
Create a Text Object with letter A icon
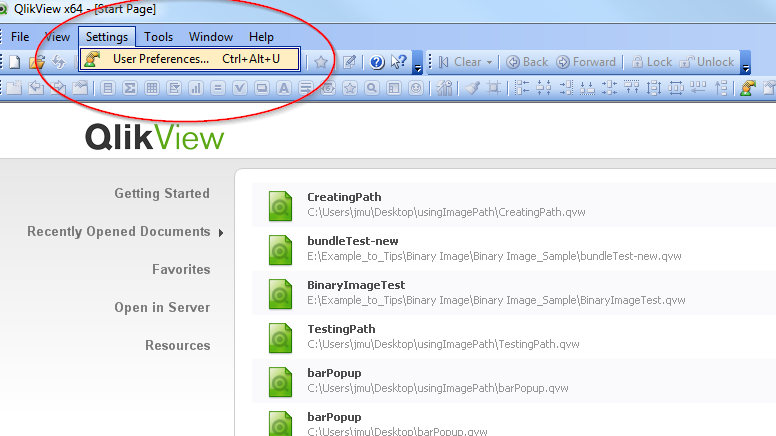284,89
